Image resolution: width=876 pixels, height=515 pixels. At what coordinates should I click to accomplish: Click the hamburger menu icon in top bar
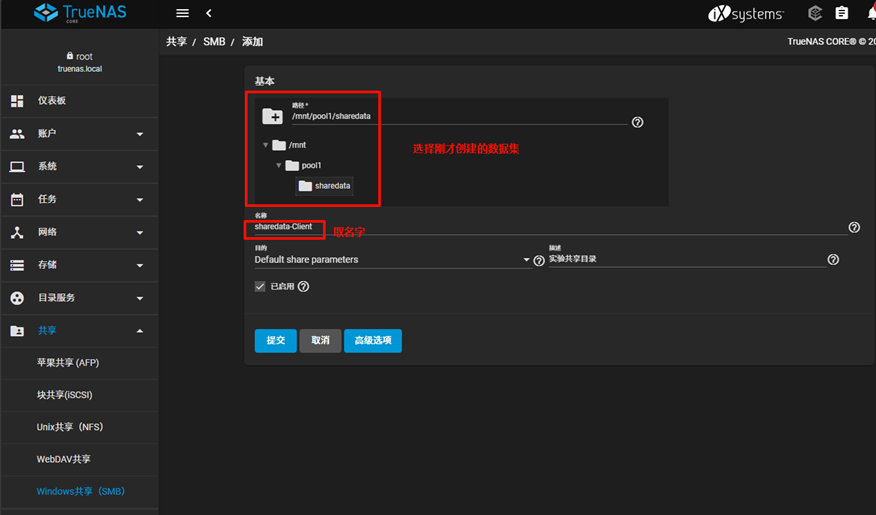182,13
